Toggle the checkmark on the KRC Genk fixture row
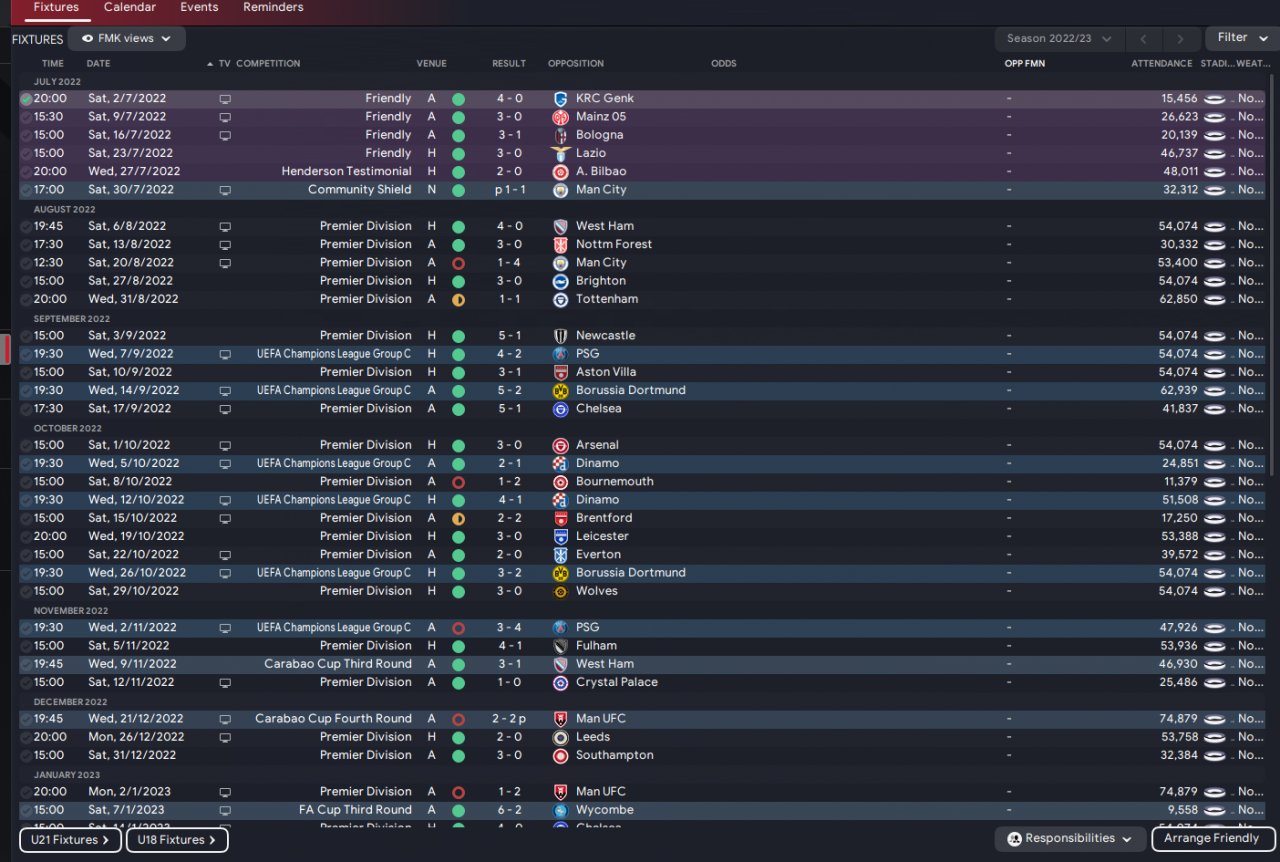The width and height of the screenshot is (1280, 862). point(26,99)
